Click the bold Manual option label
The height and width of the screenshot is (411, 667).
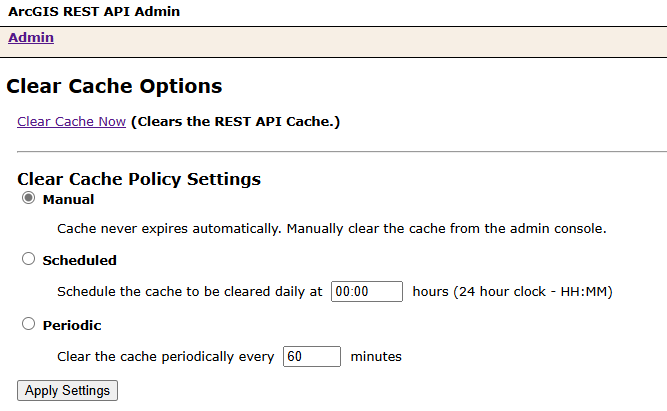click(68, 200)
